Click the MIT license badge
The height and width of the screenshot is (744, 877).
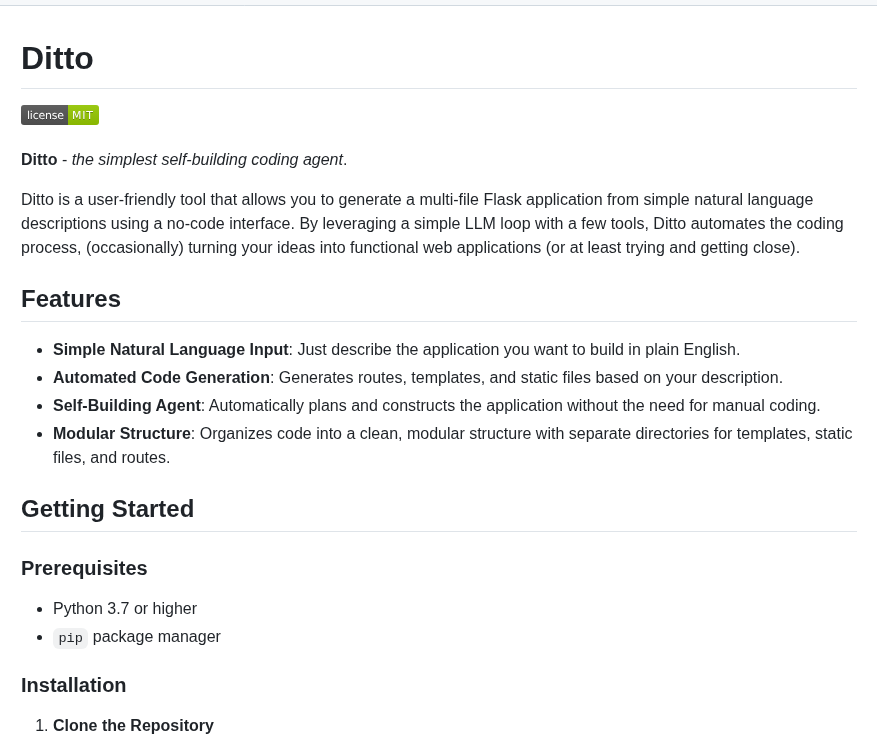tap(60, 115)
